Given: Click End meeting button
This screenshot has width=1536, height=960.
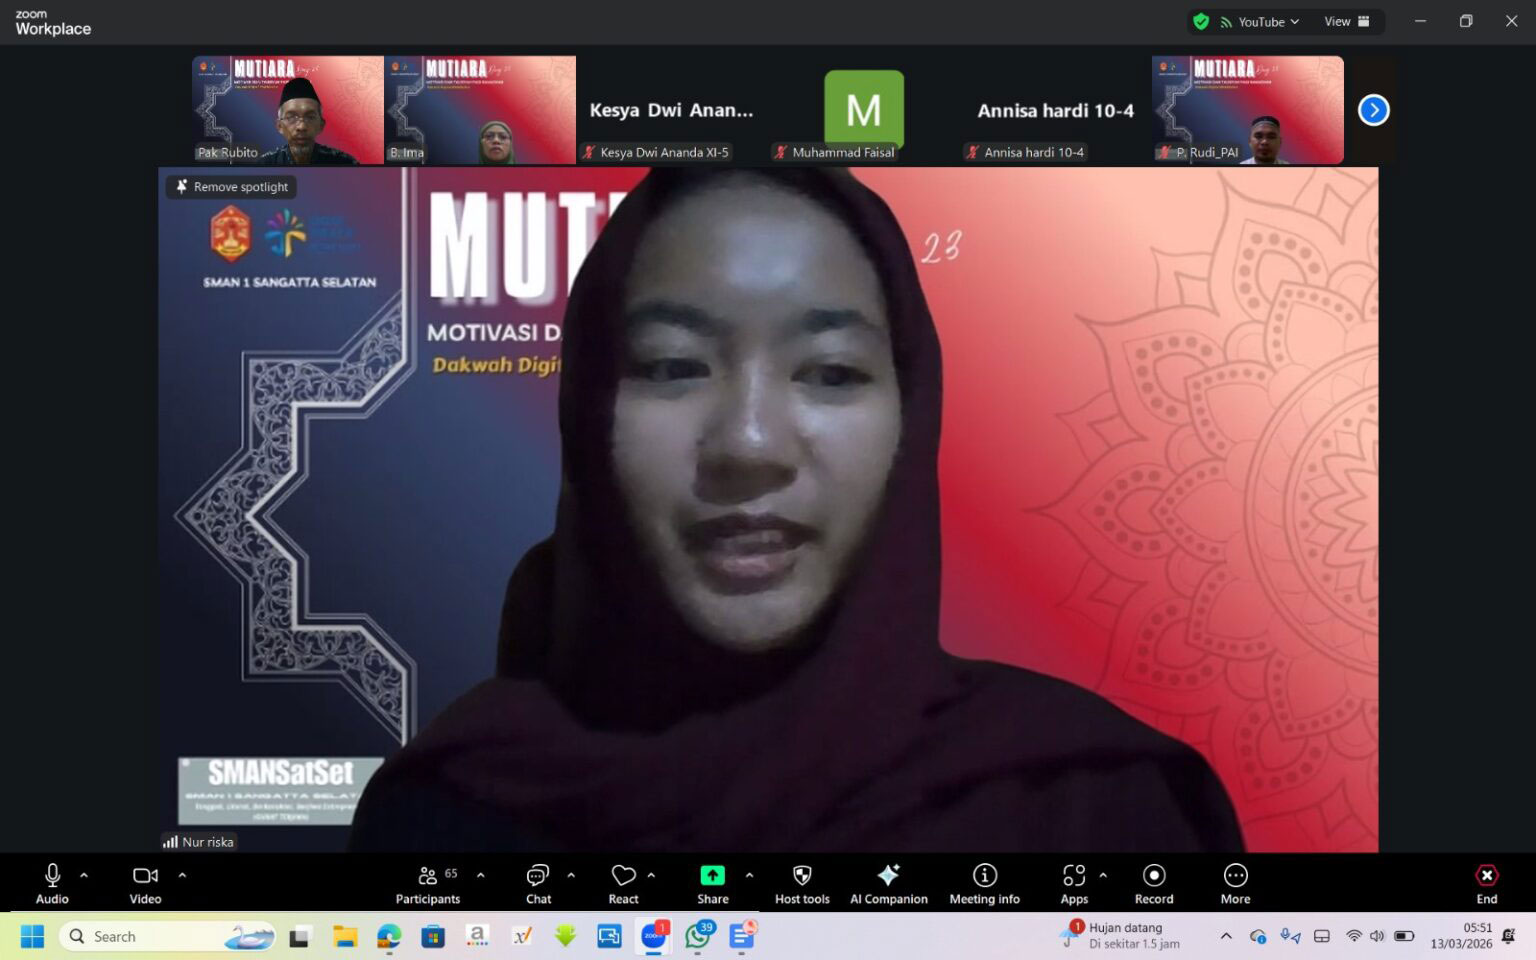Looking at the screenshot, I should (x=1486, y=883).
